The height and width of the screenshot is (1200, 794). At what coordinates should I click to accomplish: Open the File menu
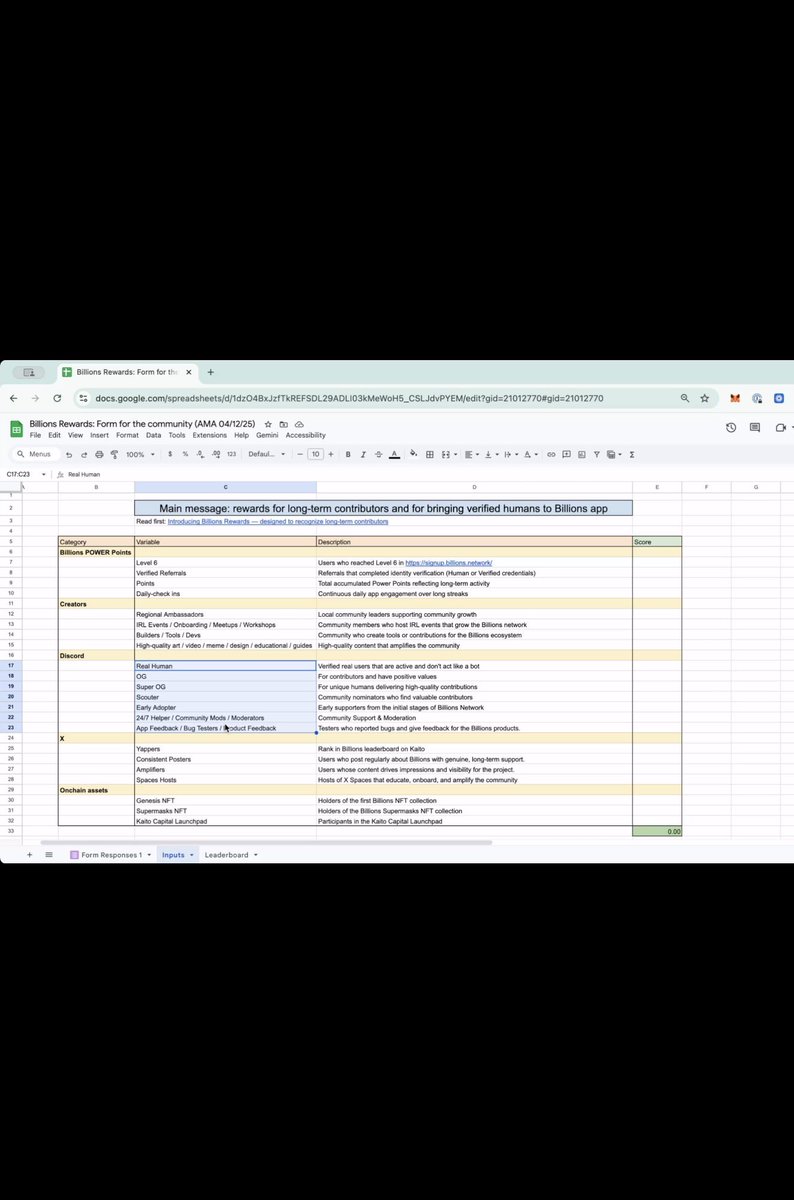pyautogui.click(x=35, y=436)
